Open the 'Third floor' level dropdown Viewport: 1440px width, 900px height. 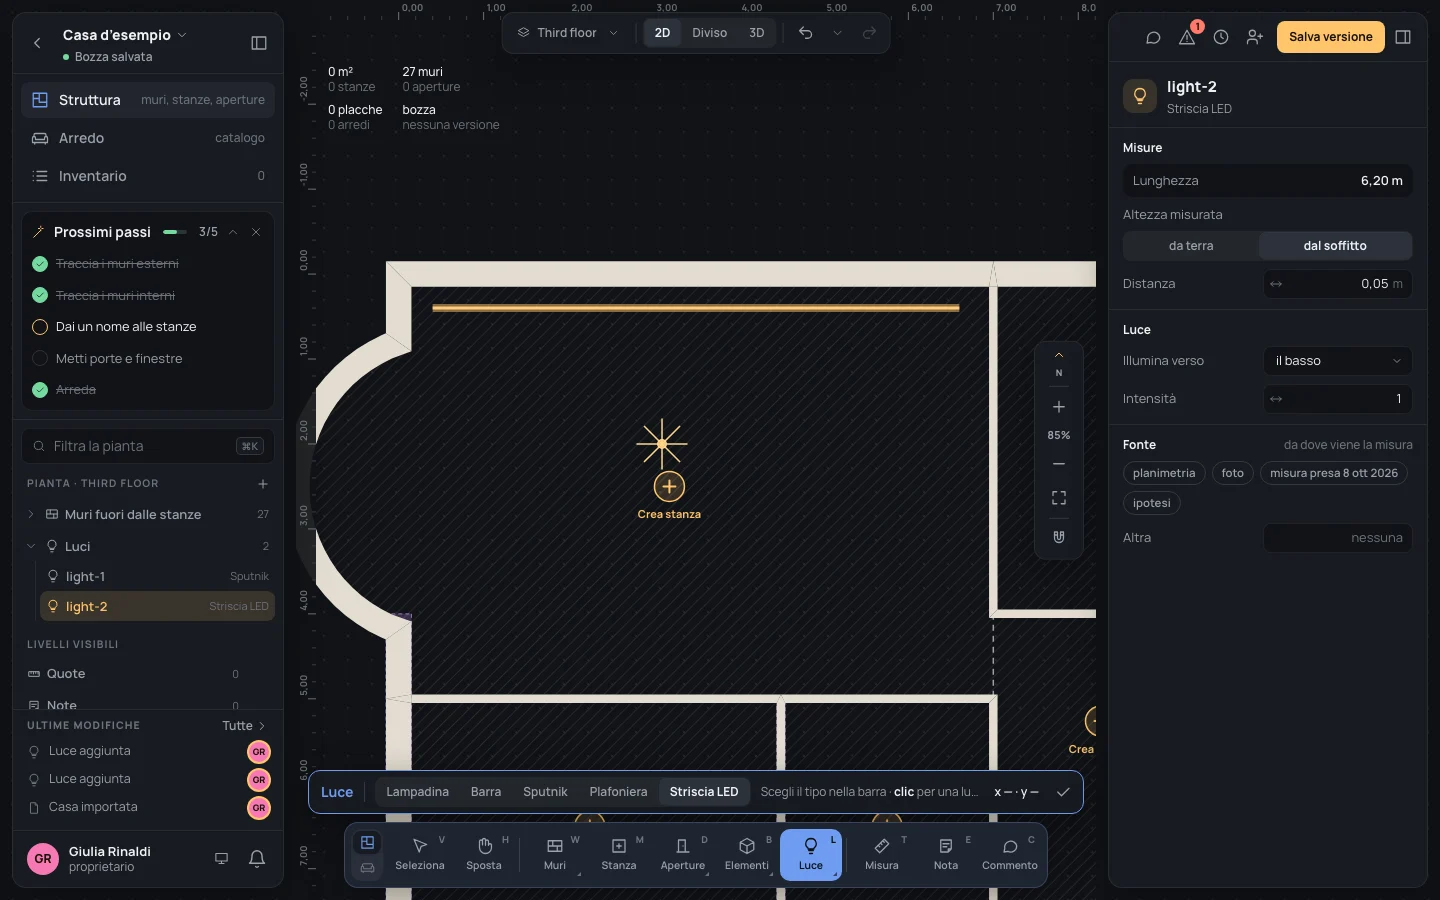567,33
